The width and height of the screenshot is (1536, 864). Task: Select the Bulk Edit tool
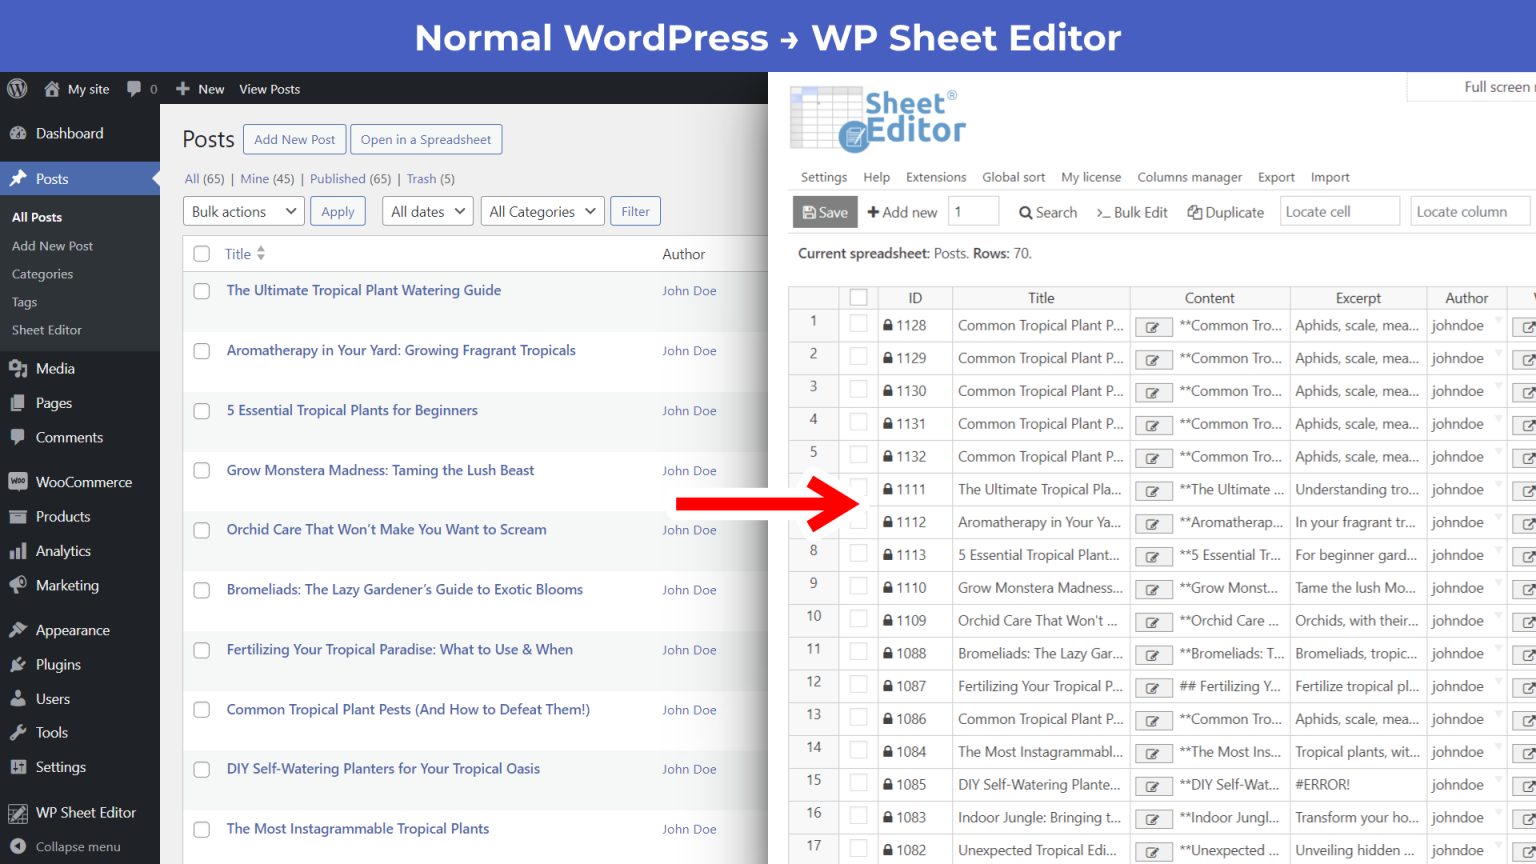[1131, 212]
